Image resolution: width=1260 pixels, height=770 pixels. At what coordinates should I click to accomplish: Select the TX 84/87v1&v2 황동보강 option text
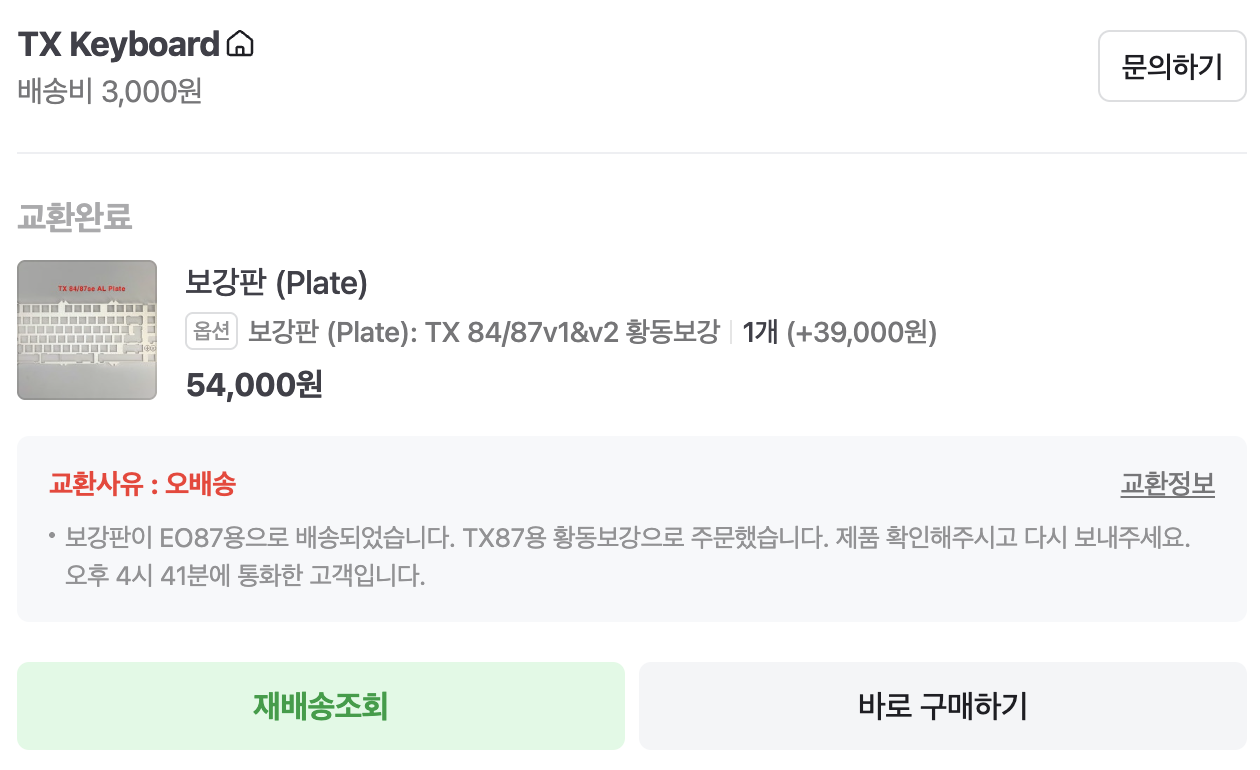[x=483, y=332]
